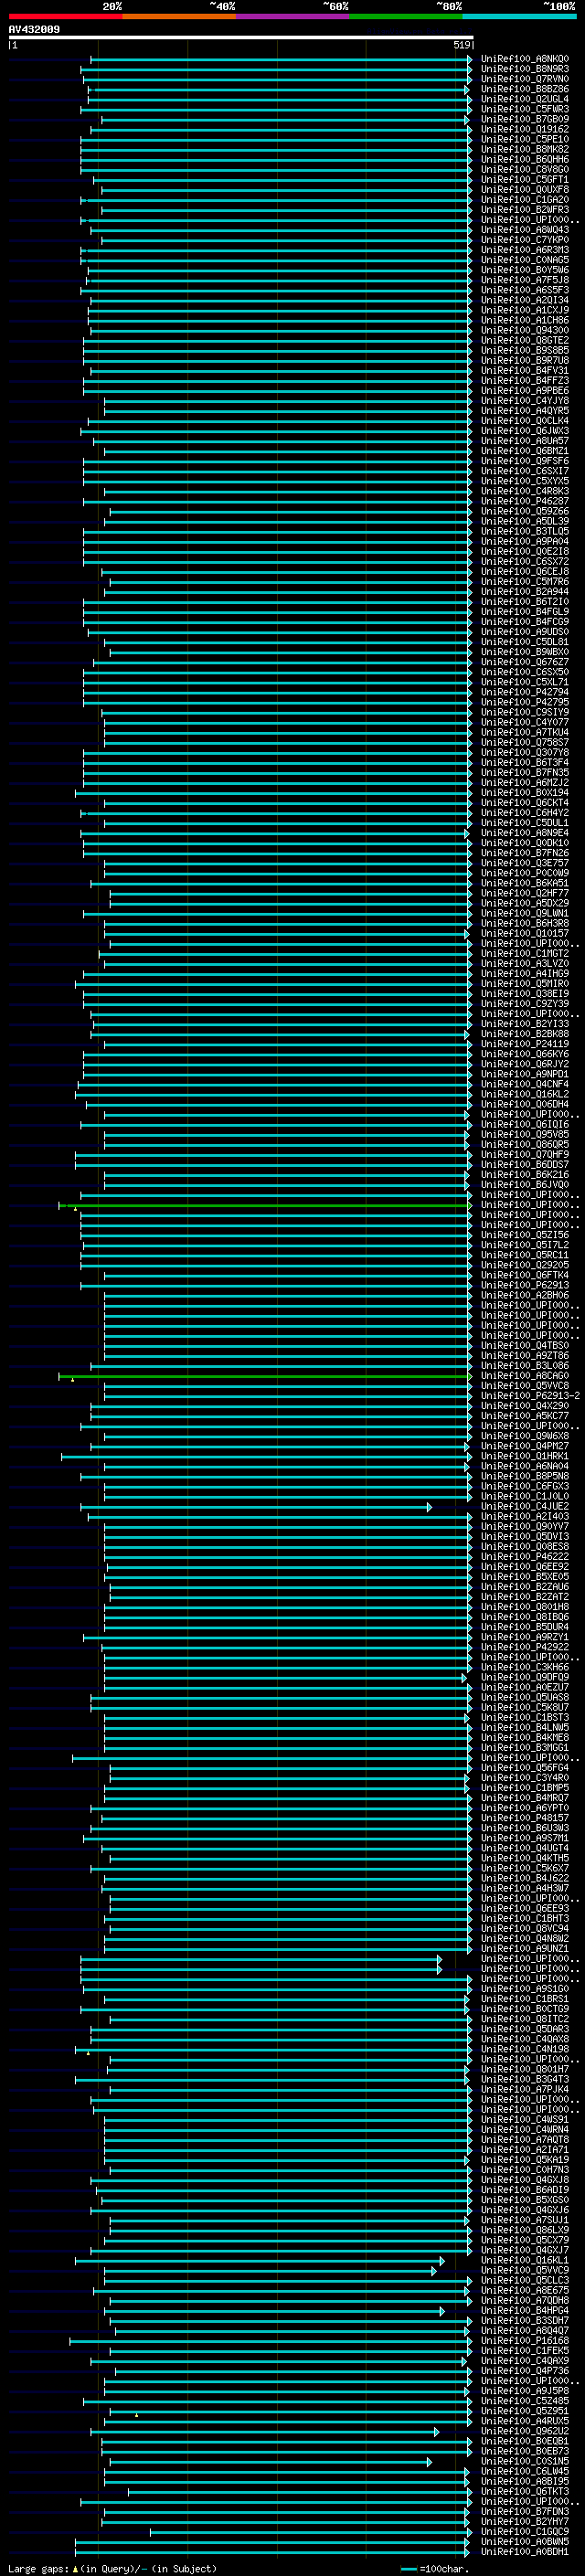Open the UniRef100_A2QI34 entry
Screen dimensions: 585x2576
[524, 300]
